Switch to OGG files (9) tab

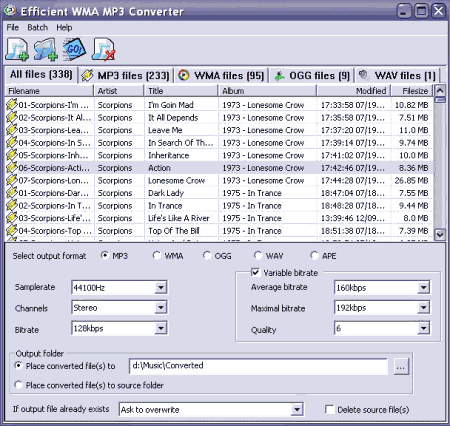pyautogui.click(x=312, y=76)
